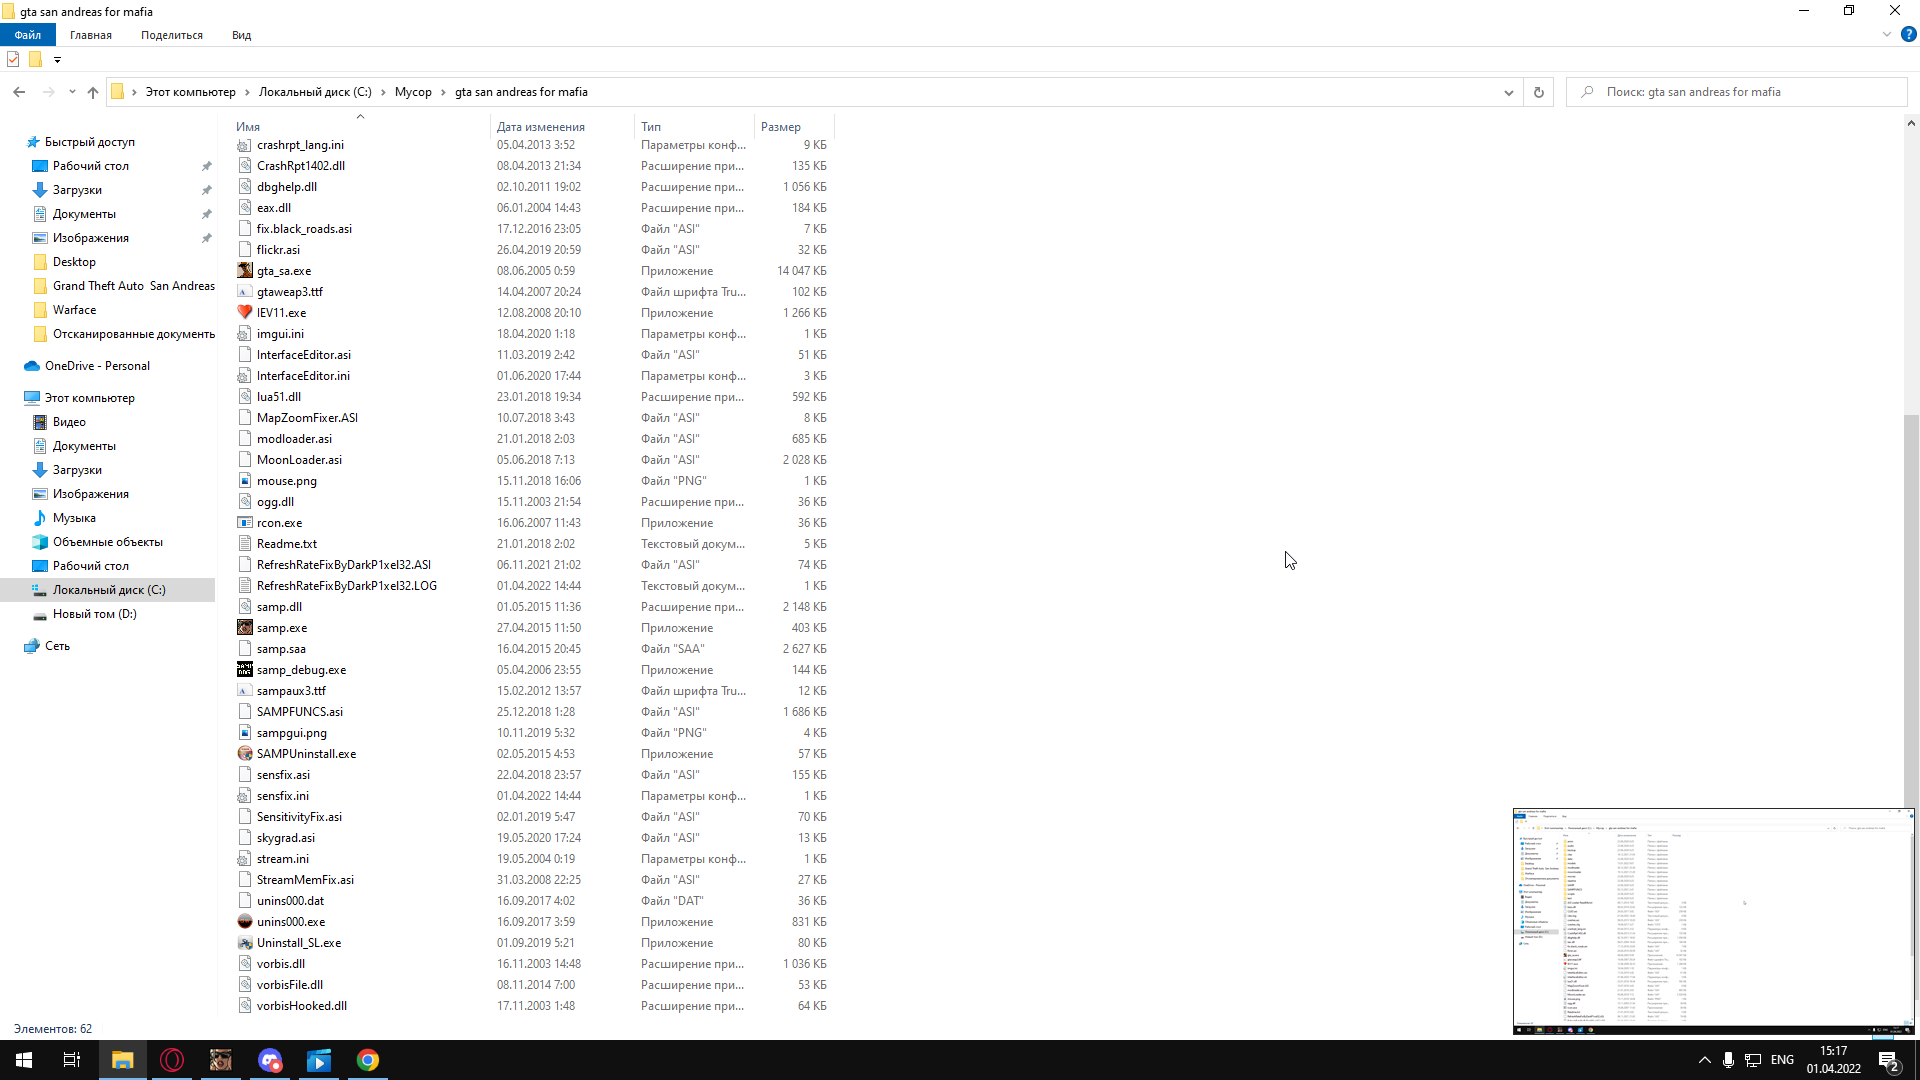Open Discord from the taskbar
The image size is (1920, 1080).
270,1060
